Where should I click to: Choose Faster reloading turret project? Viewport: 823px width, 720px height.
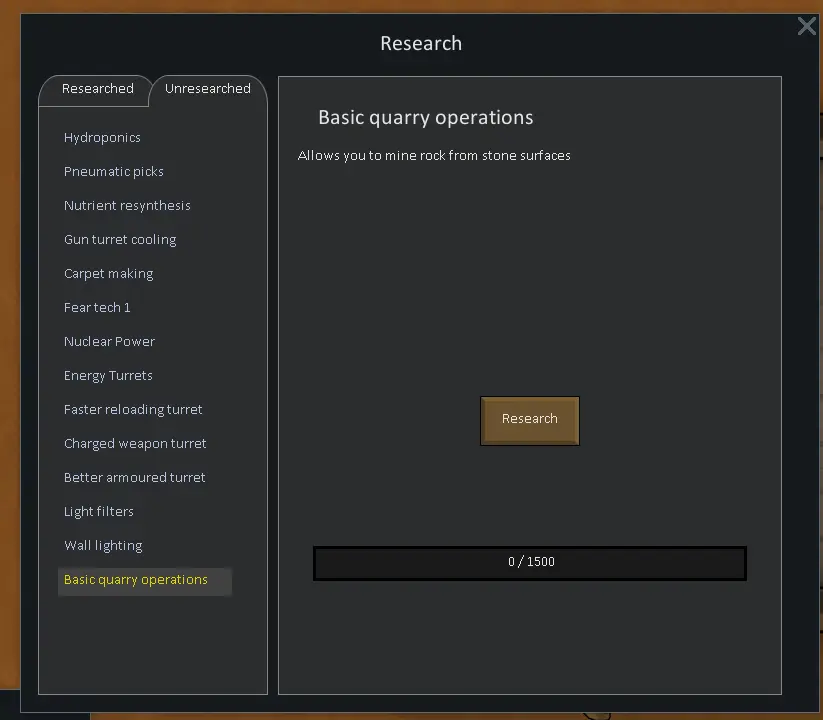click(x=133, y=409)
